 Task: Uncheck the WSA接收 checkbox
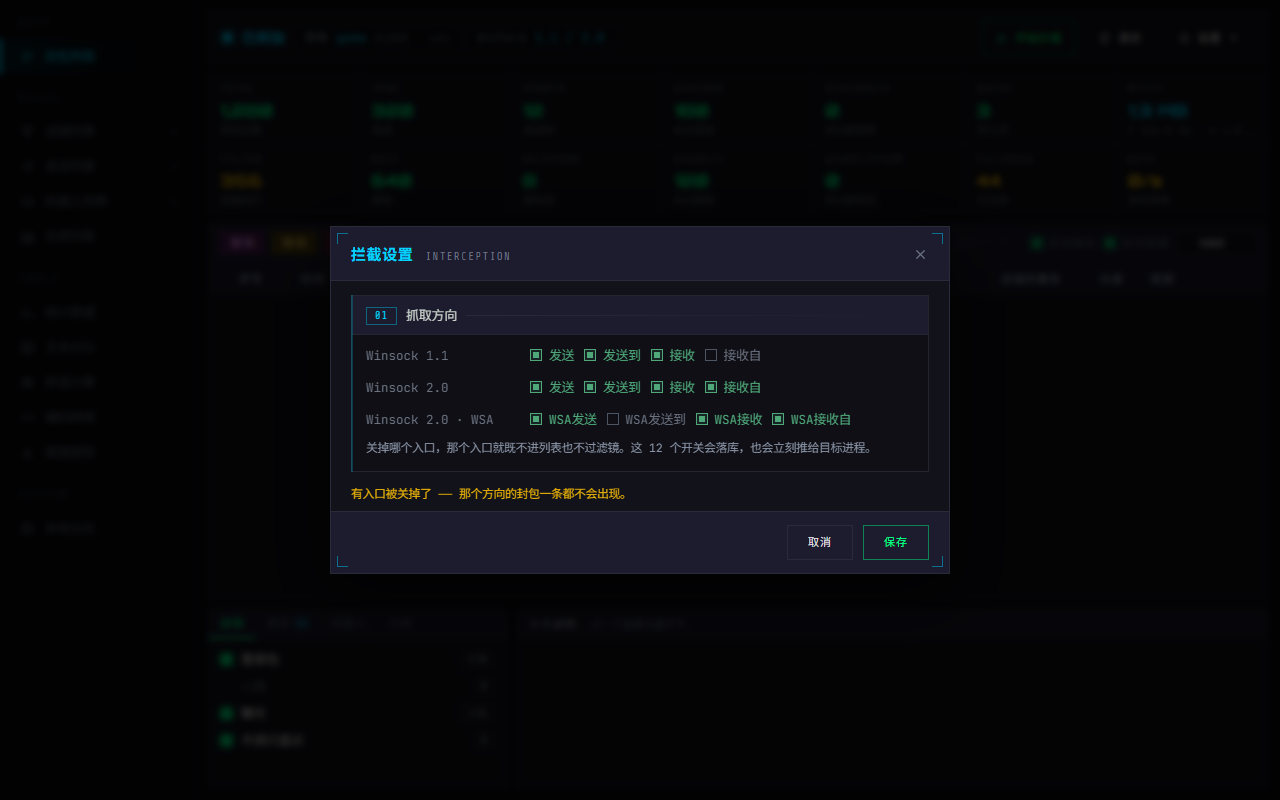point(702,419)
